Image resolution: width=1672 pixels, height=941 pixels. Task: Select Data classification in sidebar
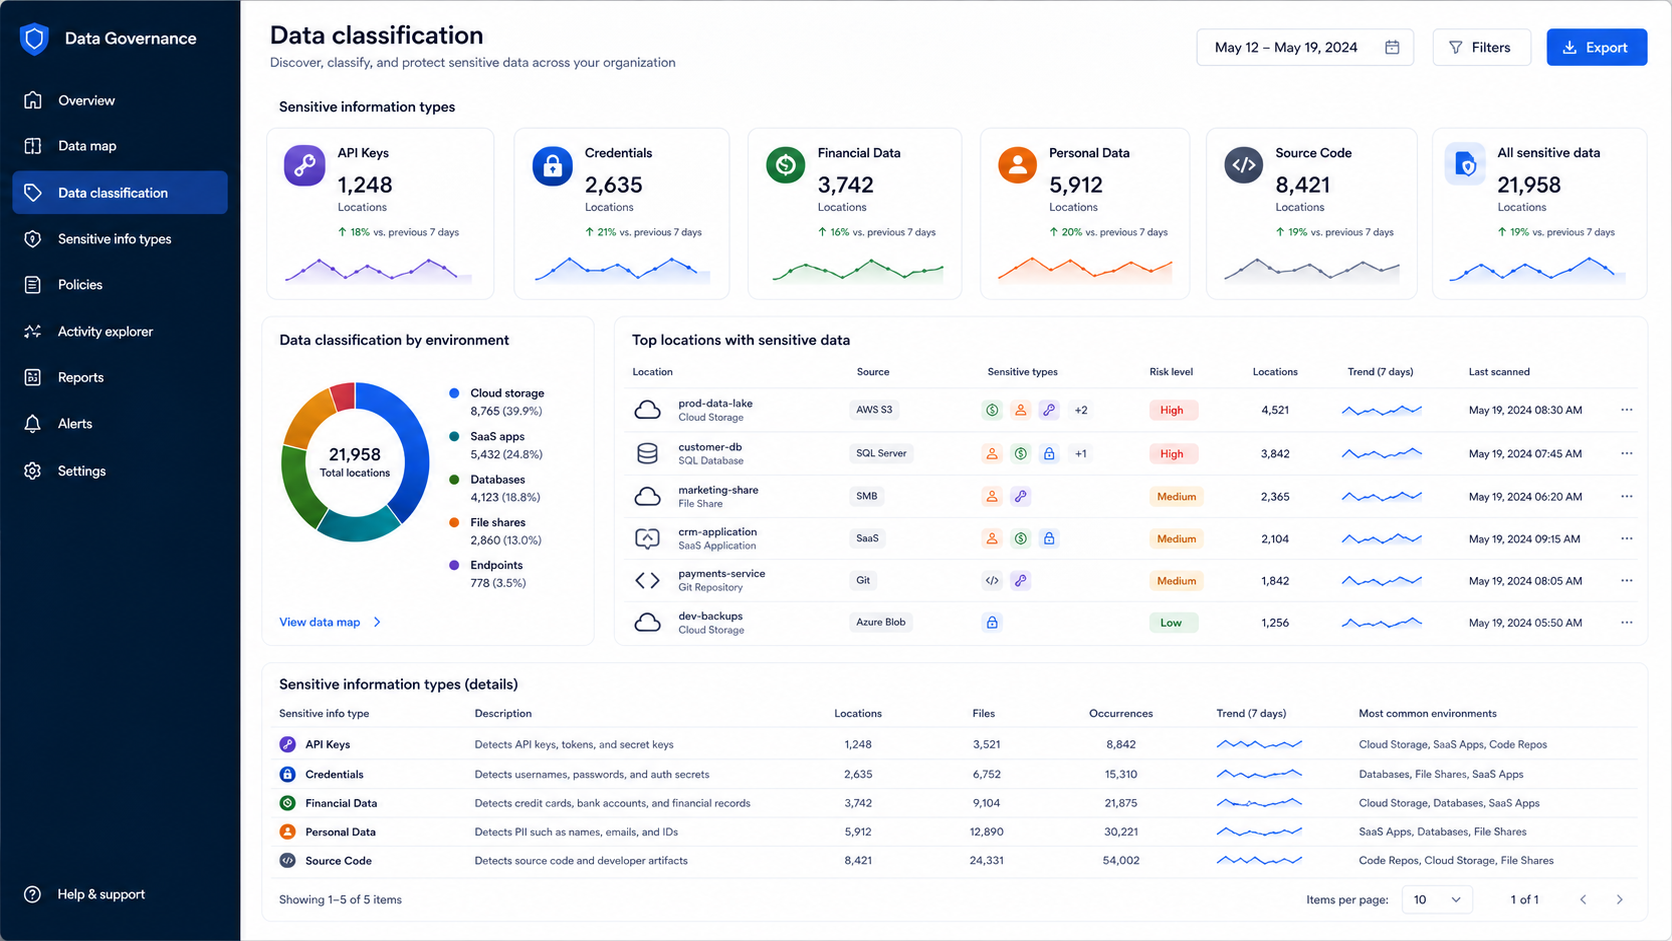[120, 193]
